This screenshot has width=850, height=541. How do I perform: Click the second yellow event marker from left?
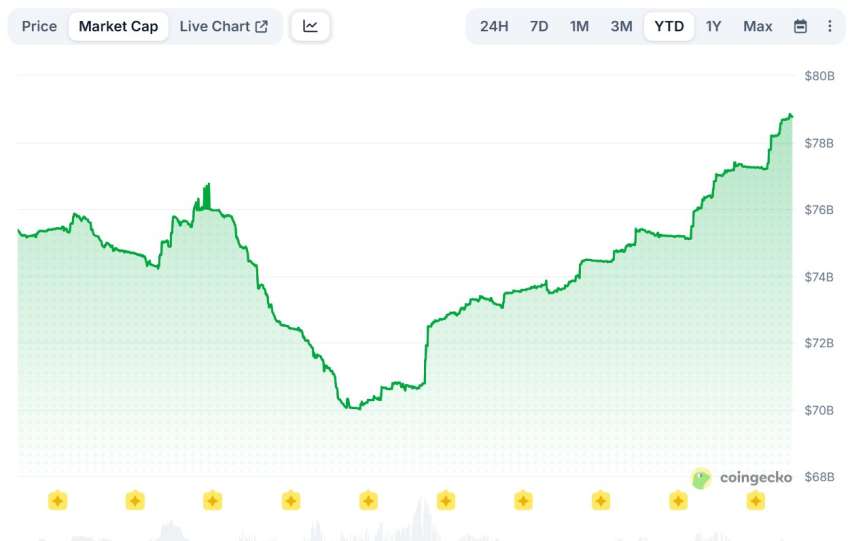coord(135,500)
